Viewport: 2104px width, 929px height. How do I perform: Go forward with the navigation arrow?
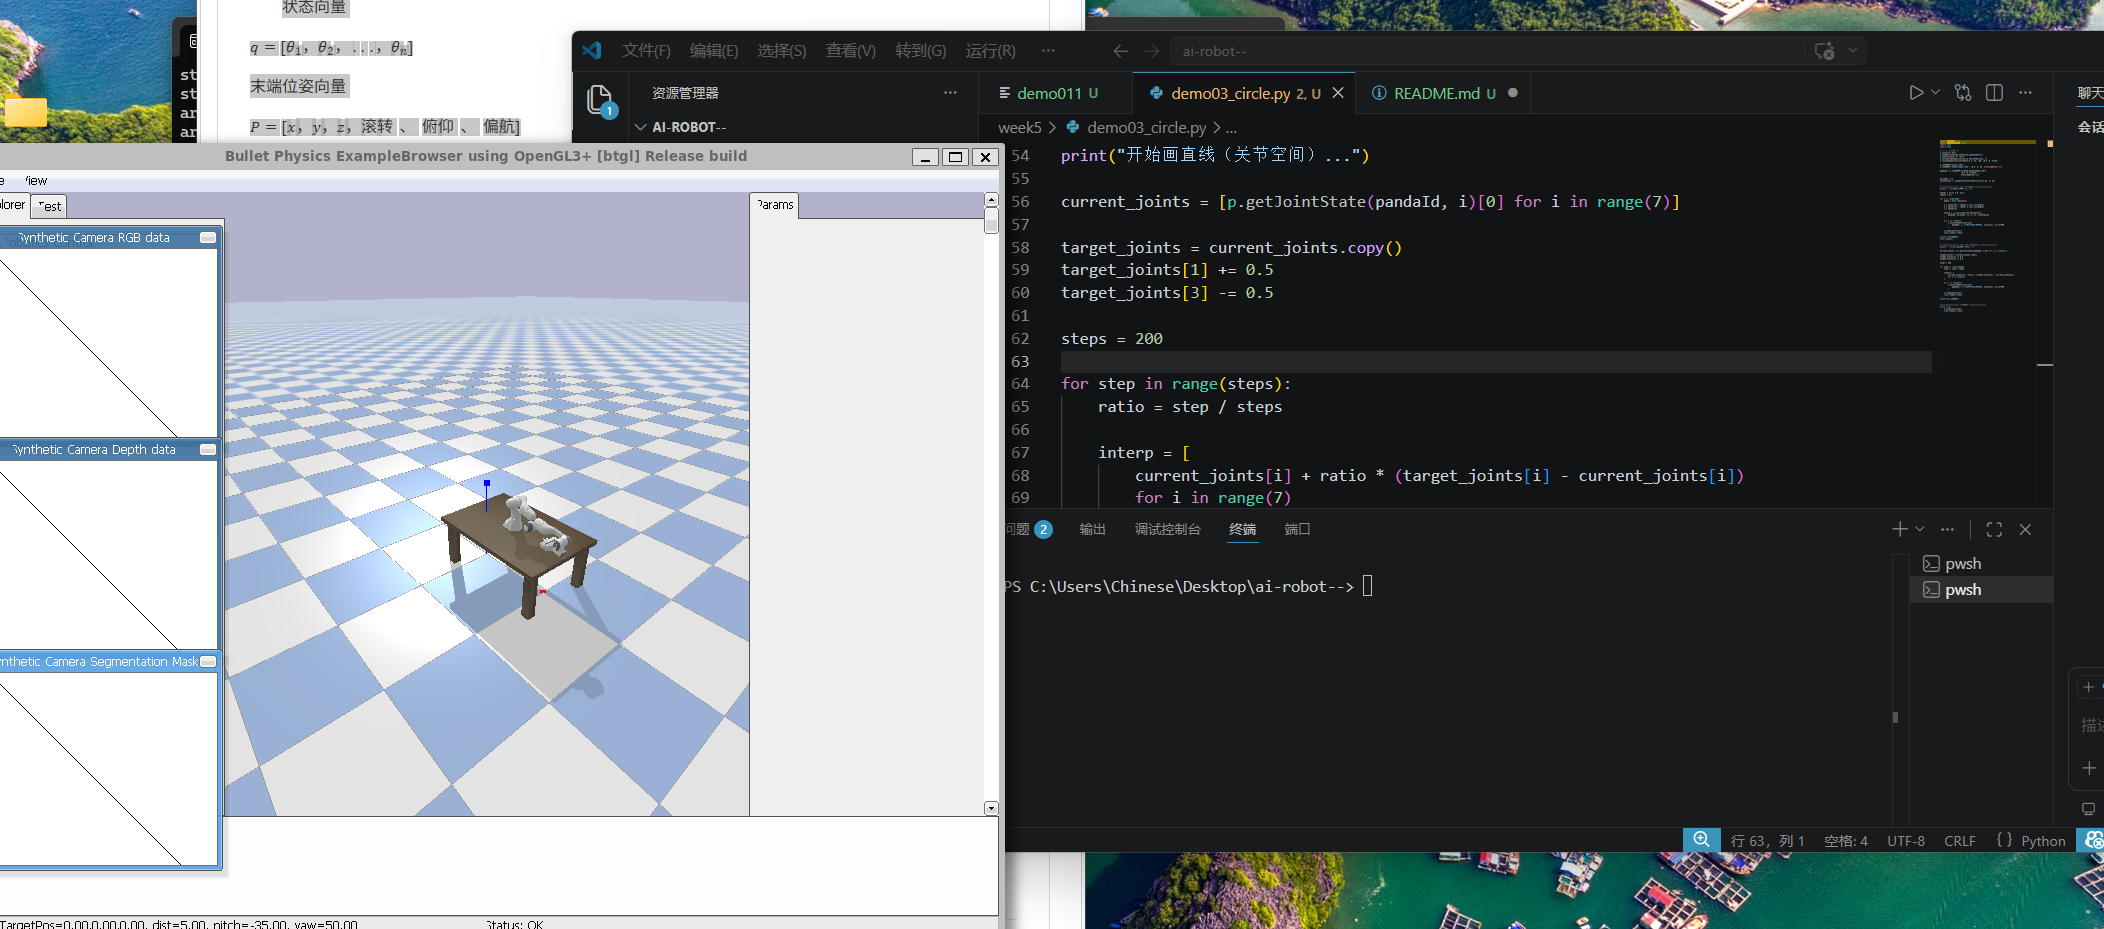click(1152, 51)
